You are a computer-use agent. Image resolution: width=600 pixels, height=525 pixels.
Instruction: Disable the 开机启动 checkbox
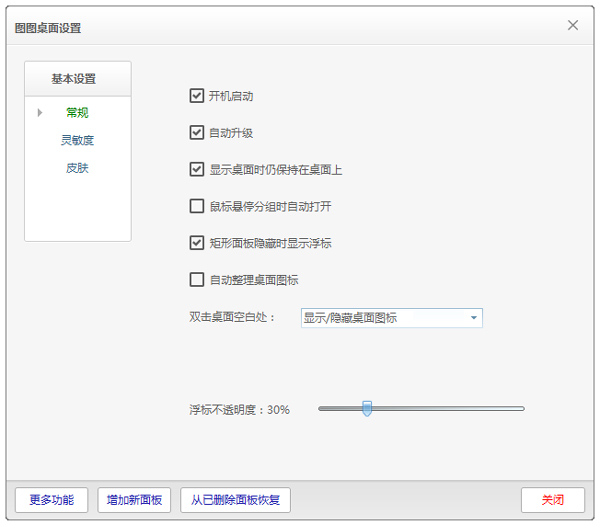[x=197, y=96]
